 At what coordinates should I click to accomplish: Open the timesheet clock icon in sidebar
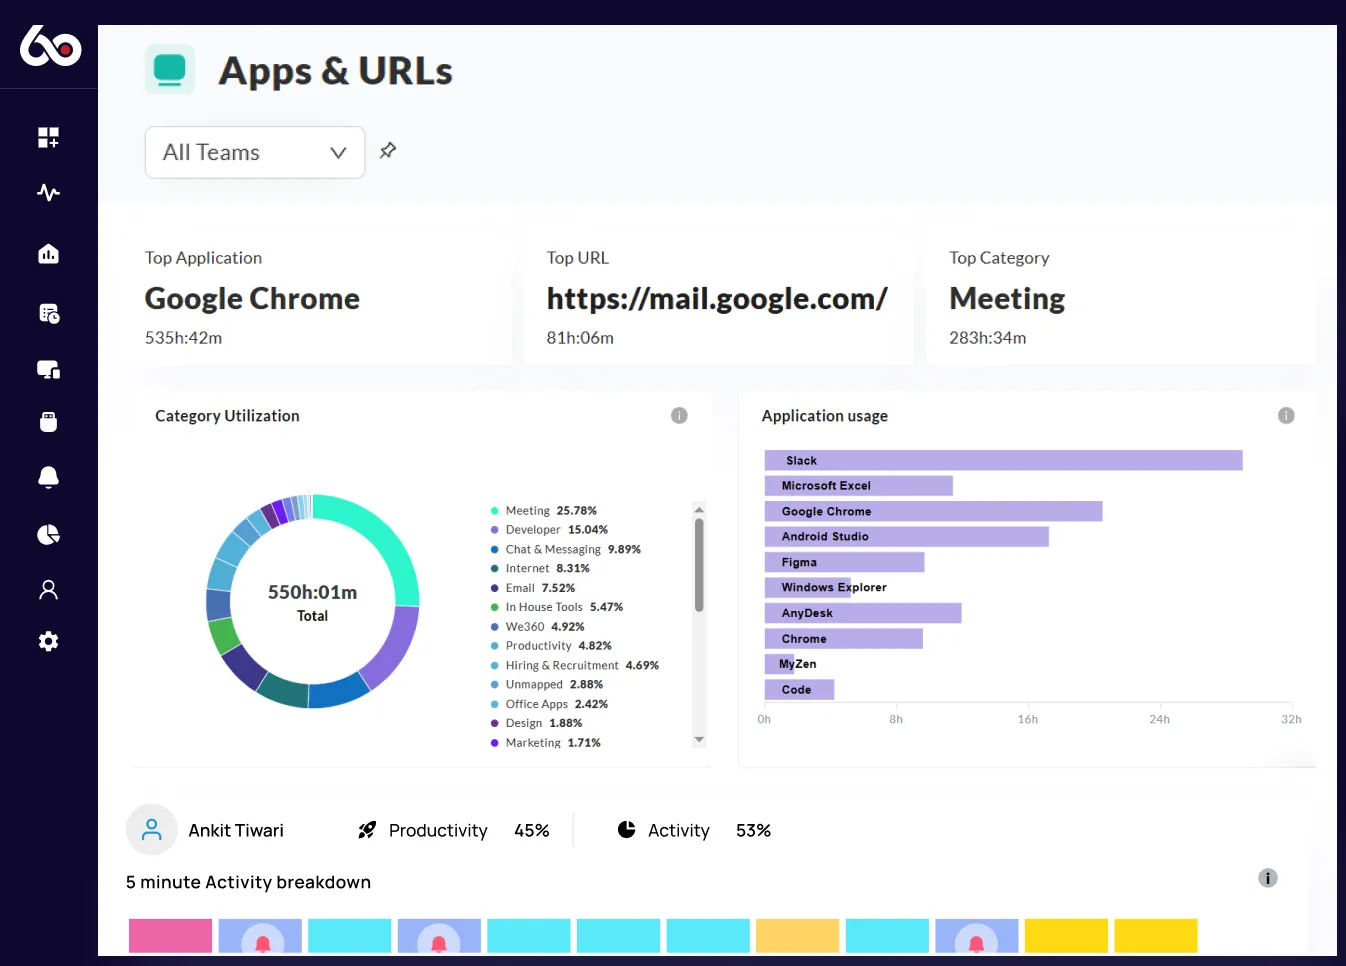coord(49,313)
